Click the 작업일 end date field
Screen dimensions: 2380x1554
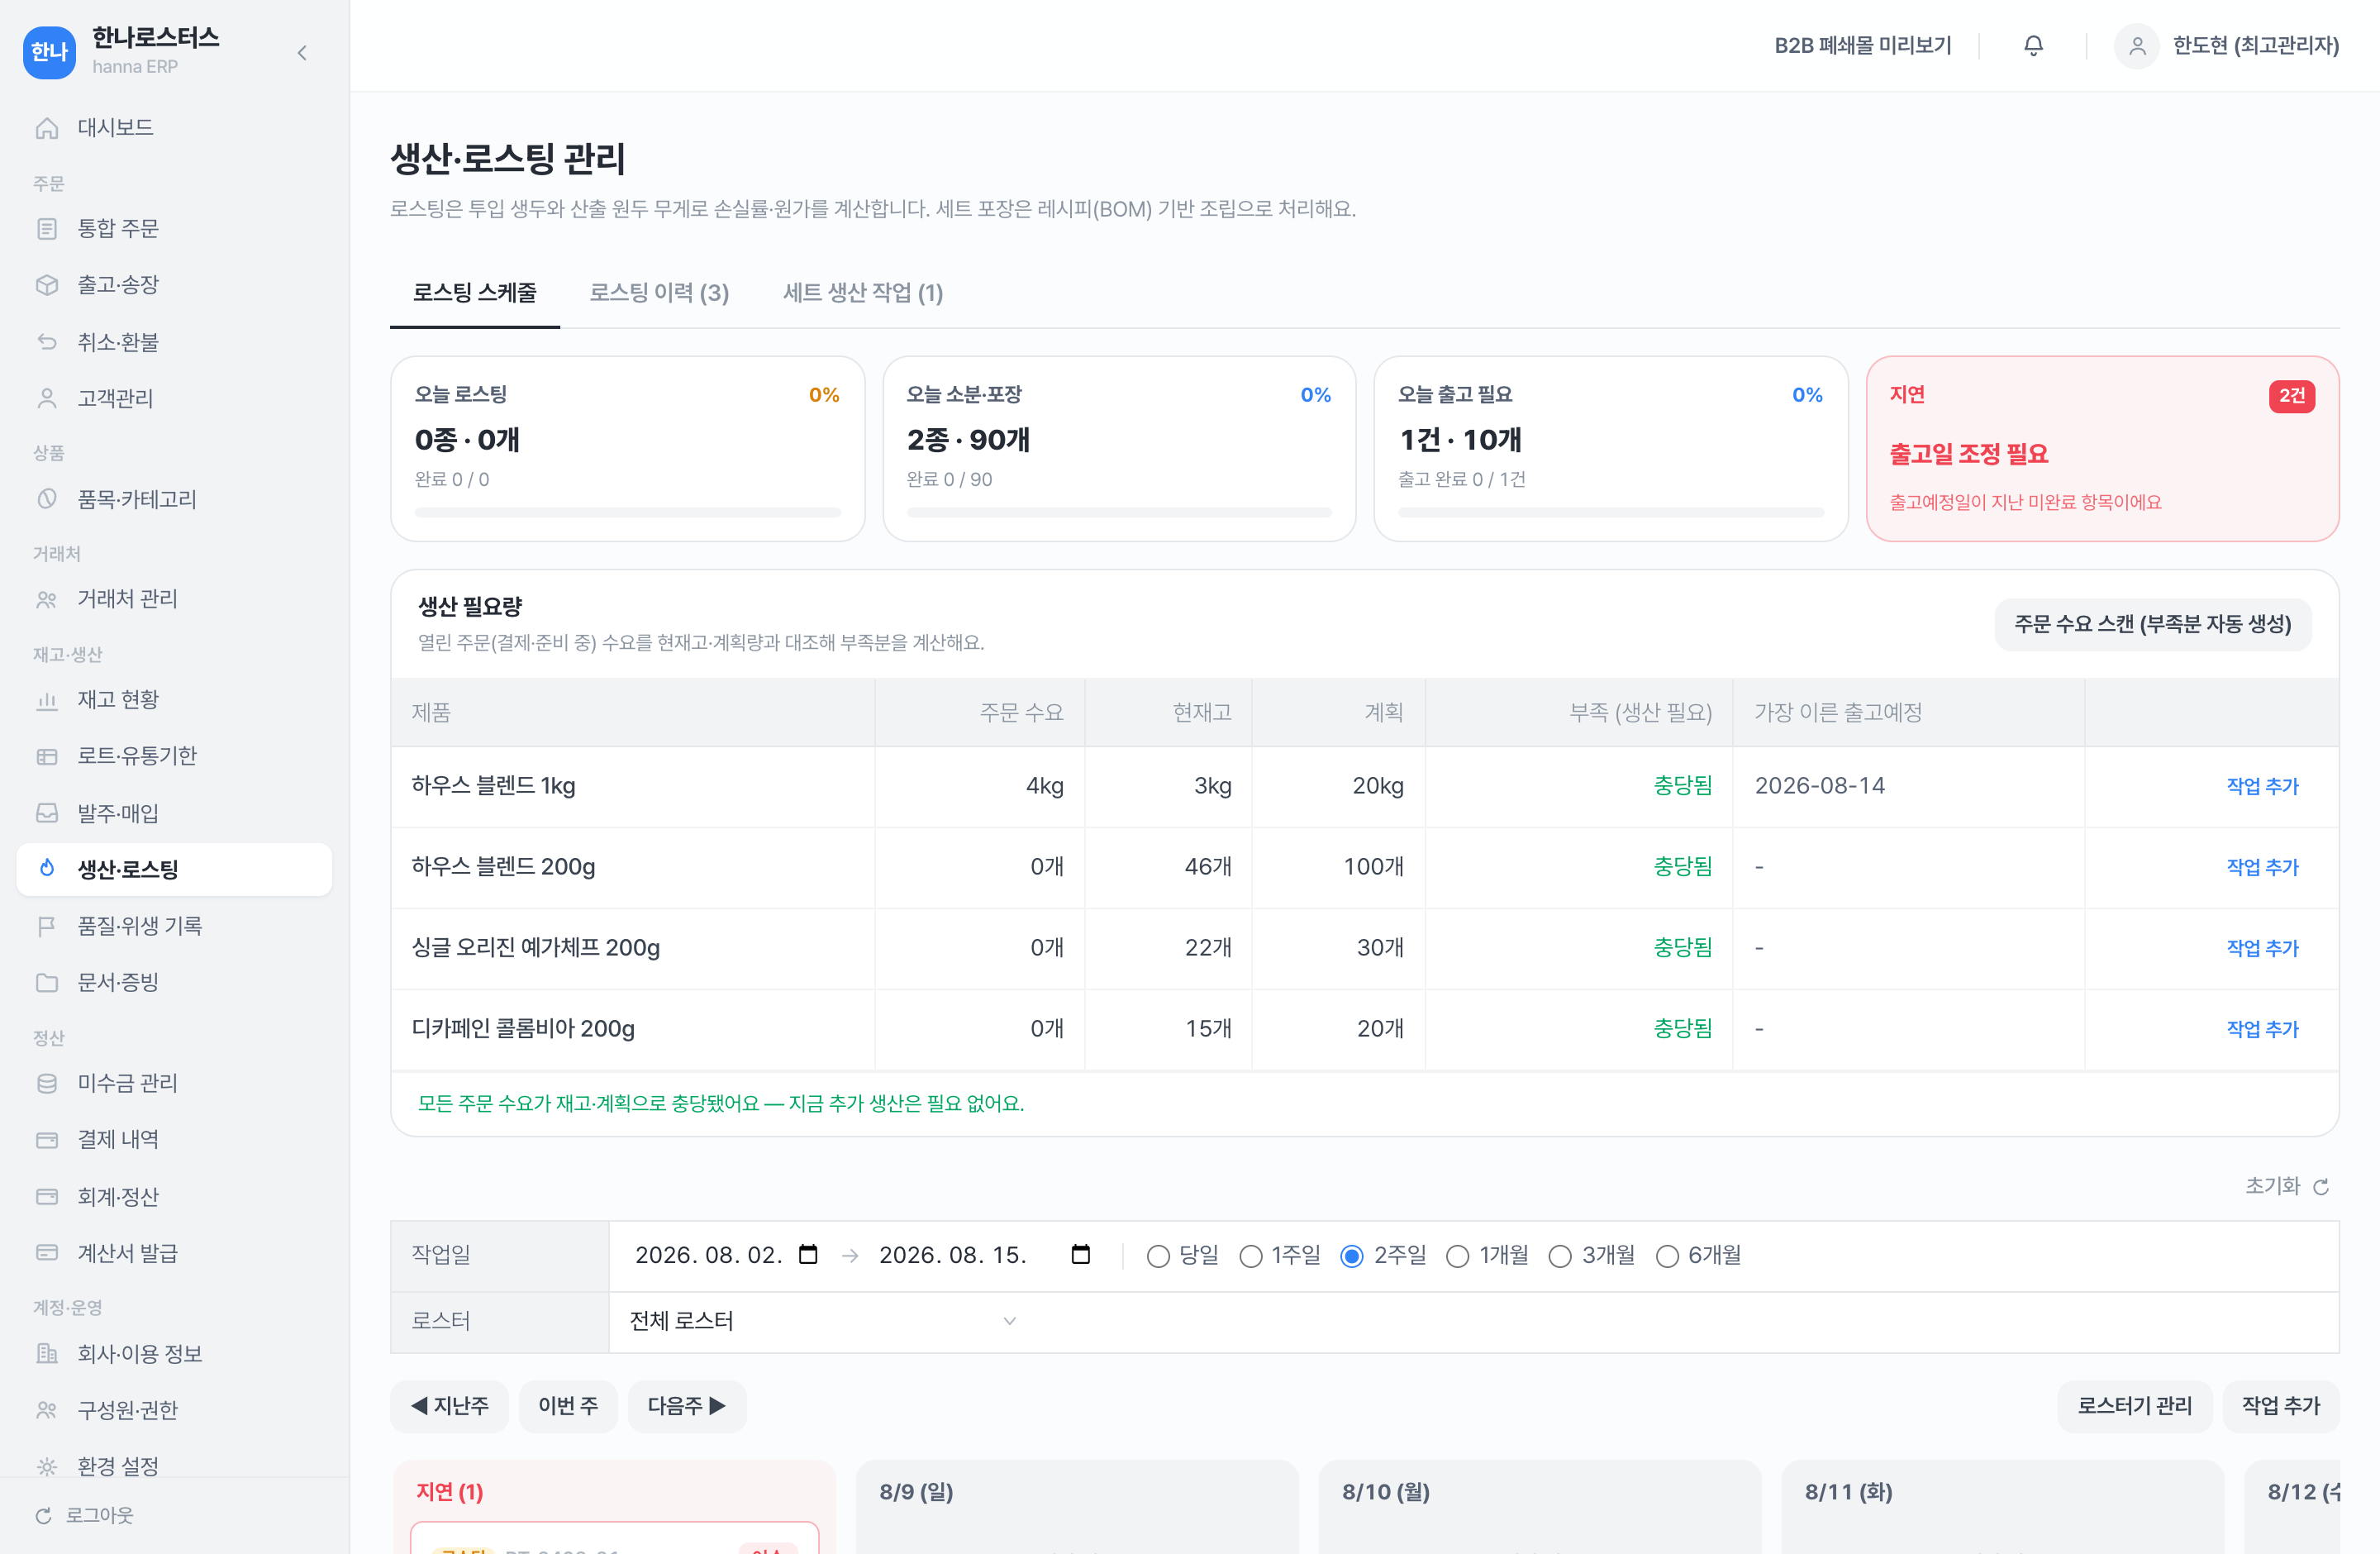(x=984, y=1255)
